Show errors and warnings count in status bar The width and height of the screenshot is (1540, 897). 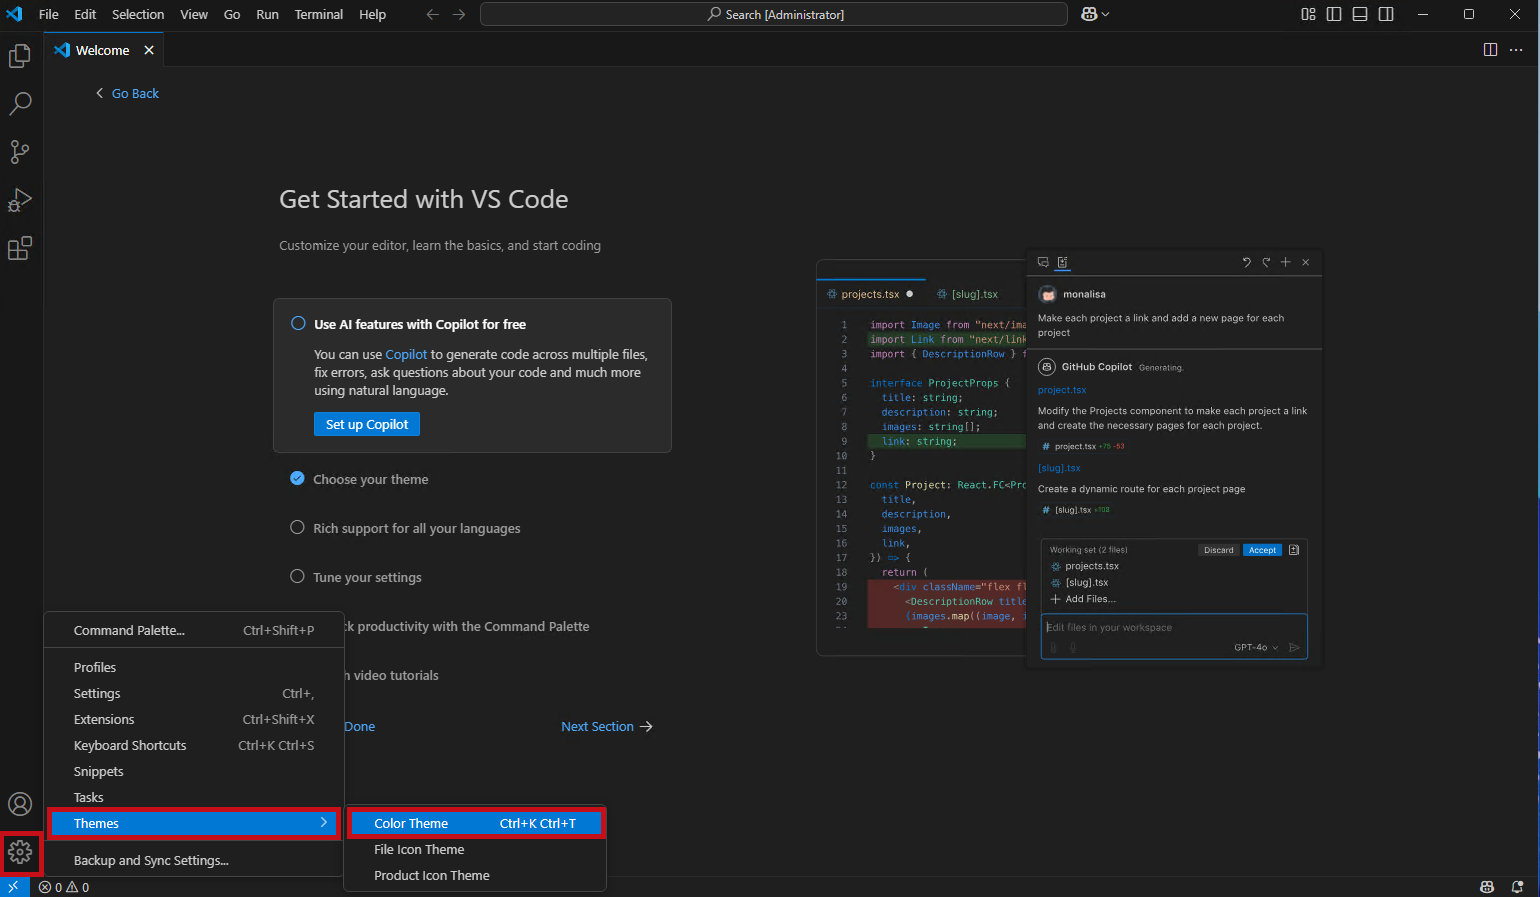tap(64, 887)
